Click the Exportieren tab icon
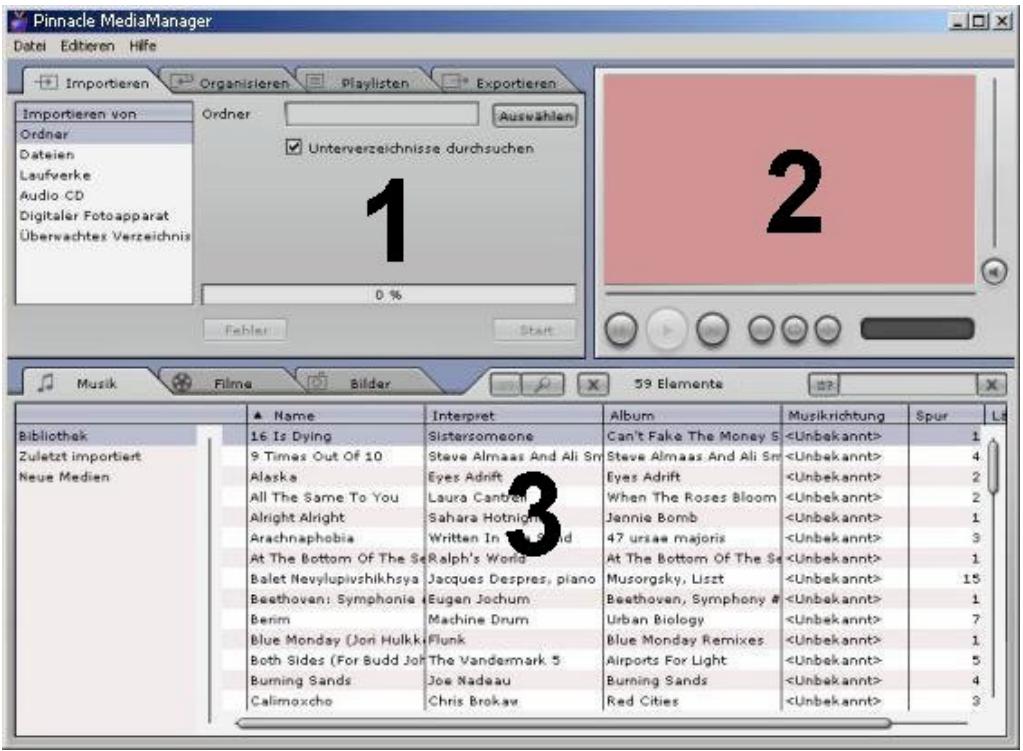Screen dimensions: 1023x751 pyautogui.click(x=455, y=82)
